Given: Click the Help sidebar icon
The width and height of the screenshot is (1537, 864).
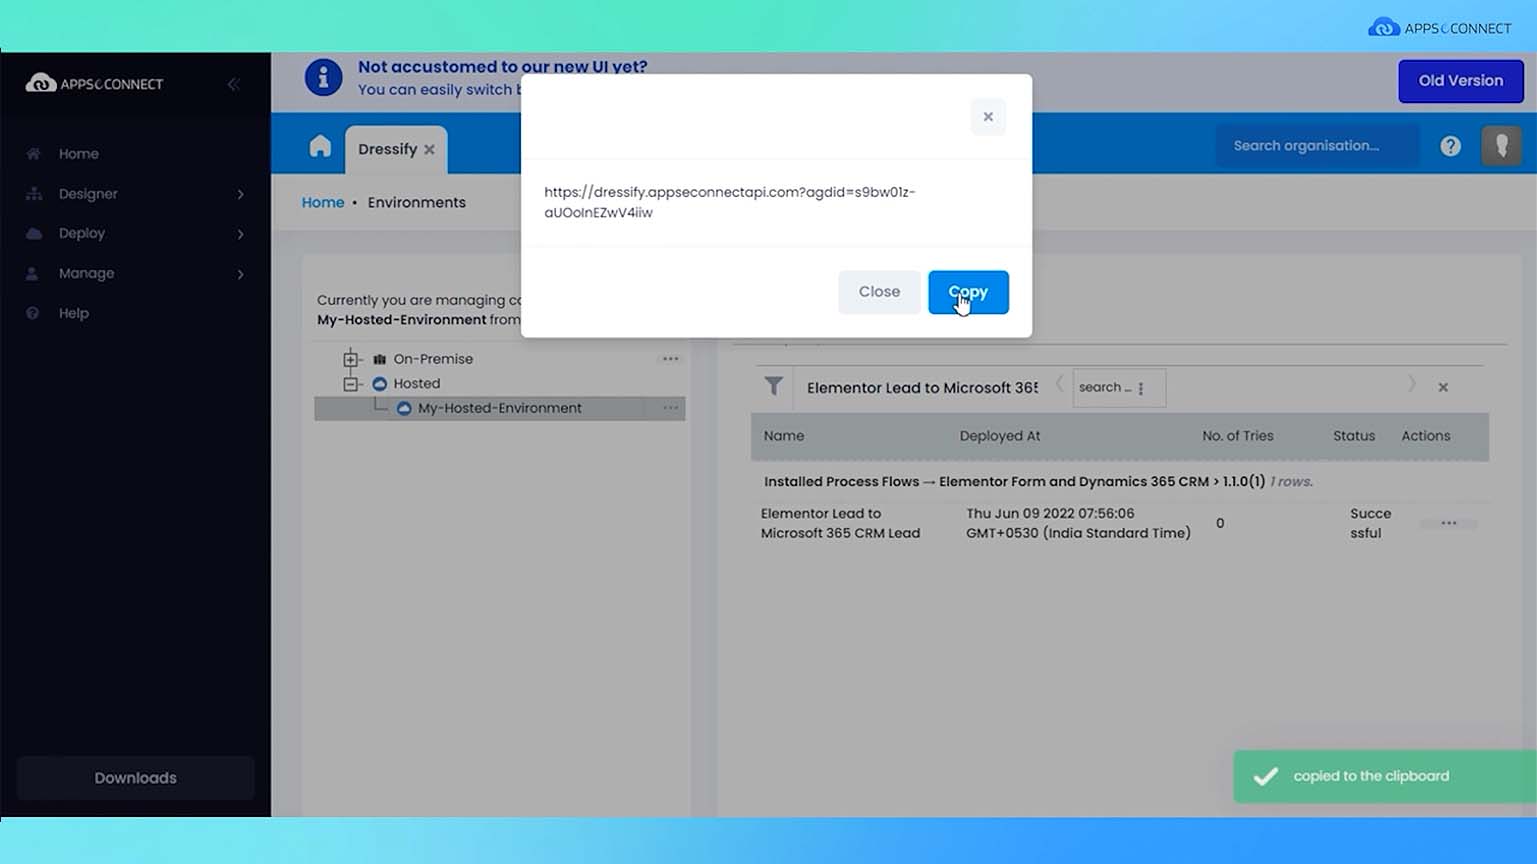Looking at the screenshot, I should 33,313.
